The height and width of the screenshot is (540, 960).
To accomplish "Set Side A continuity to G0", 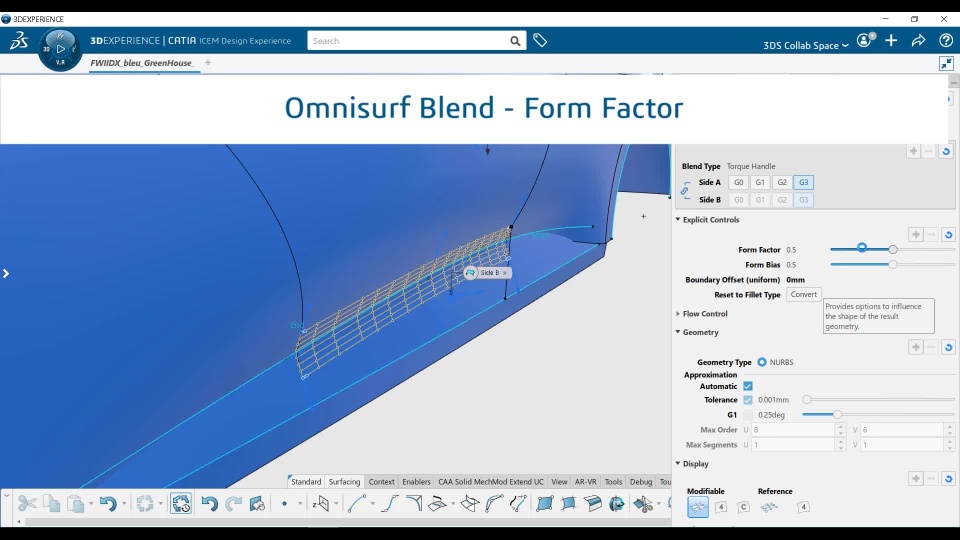I will [x=738, y=182].
